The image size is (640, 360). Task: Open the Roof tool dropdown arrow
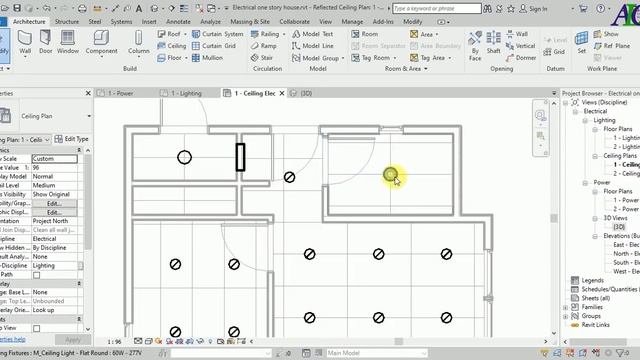[x=185, y=34]
